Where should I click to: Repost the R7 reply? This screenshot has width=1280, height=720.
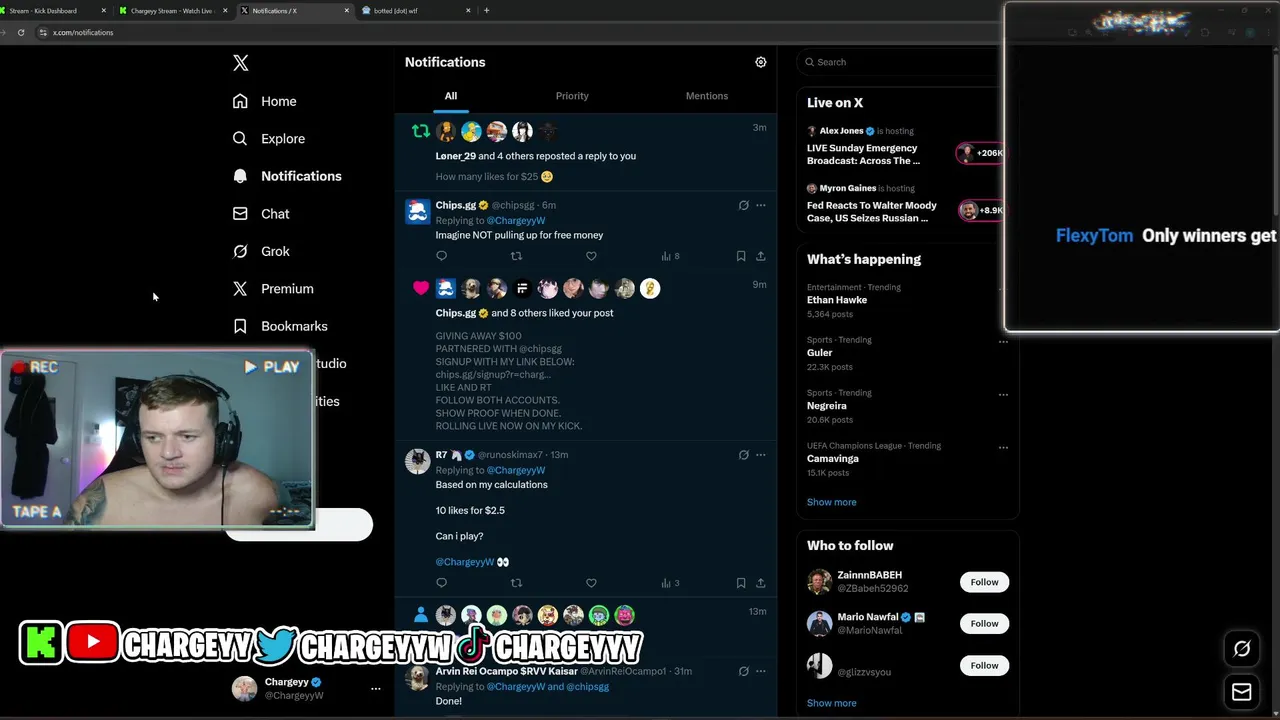pyautogui.click(x=516, y=583)
